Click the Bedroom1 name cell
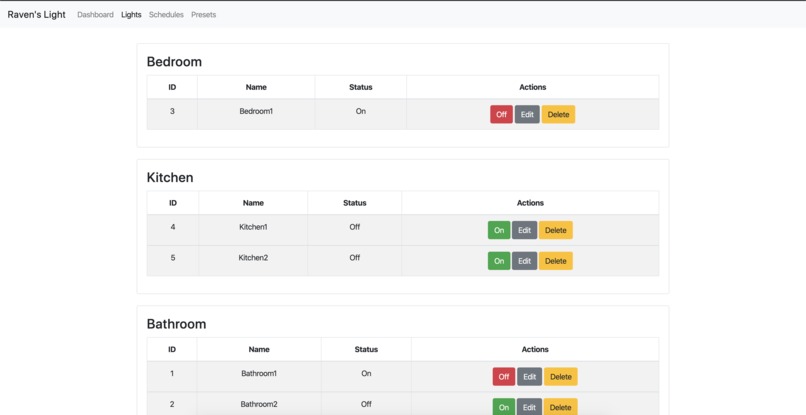The height and width of the screenshot is (415, 806). (x=256, y=114)
